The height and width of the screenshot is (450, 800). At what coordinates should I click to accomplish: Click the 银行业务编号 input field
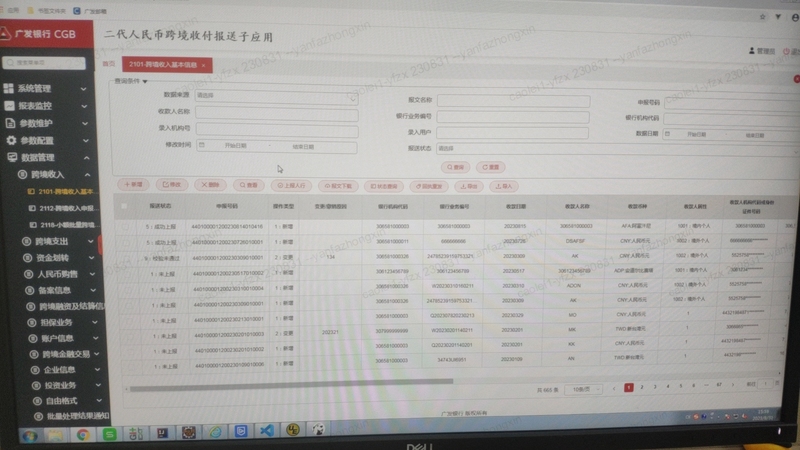[x=513, y=117]
